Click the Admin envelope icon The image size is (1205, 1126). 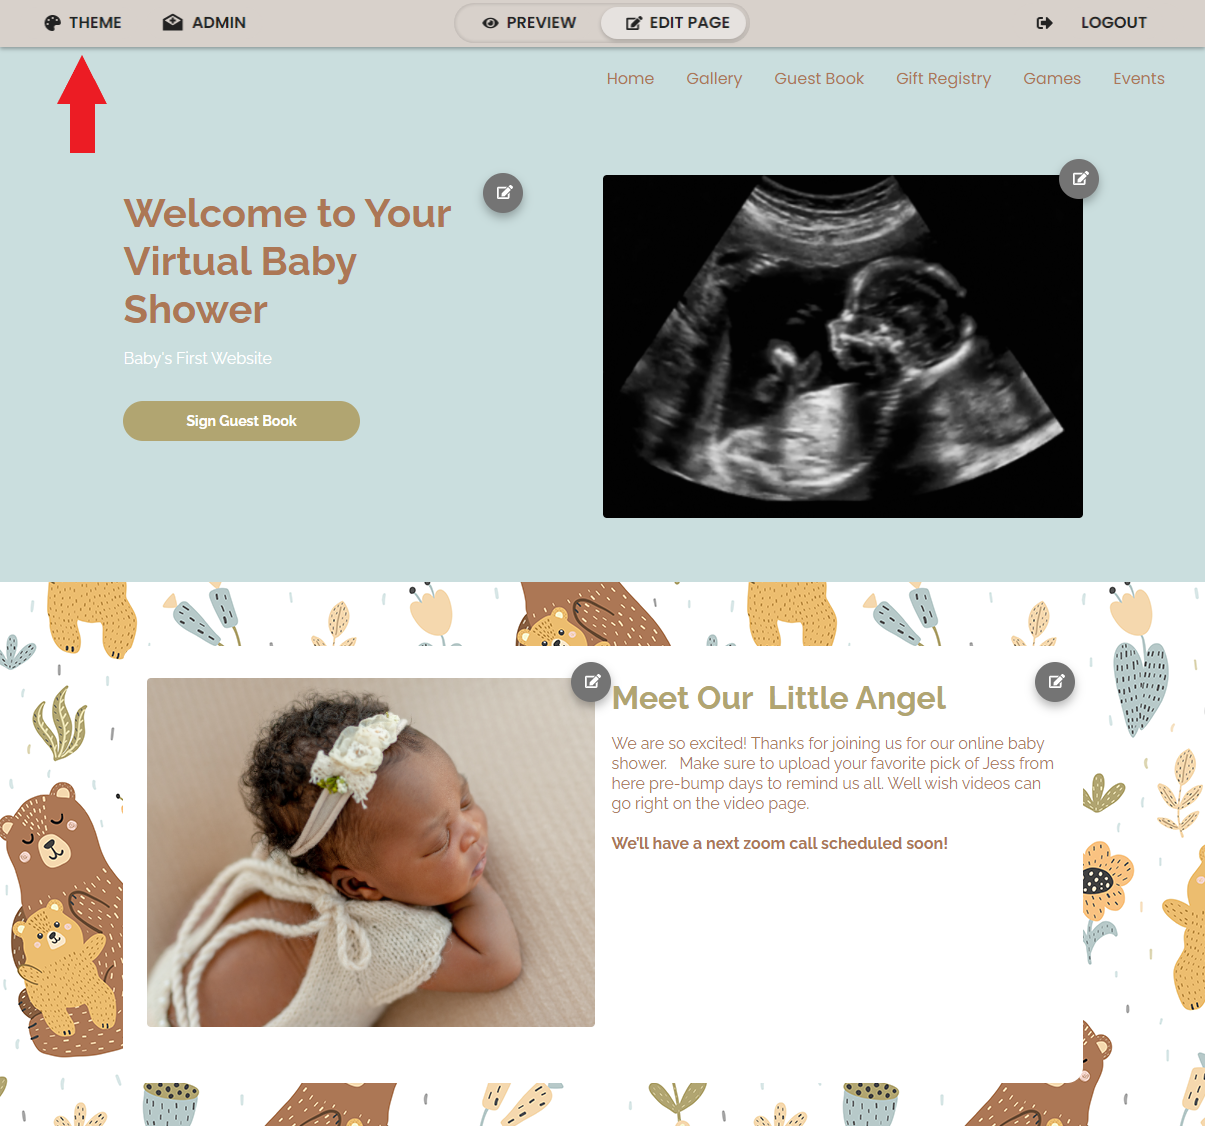click(x=172, y=22)
